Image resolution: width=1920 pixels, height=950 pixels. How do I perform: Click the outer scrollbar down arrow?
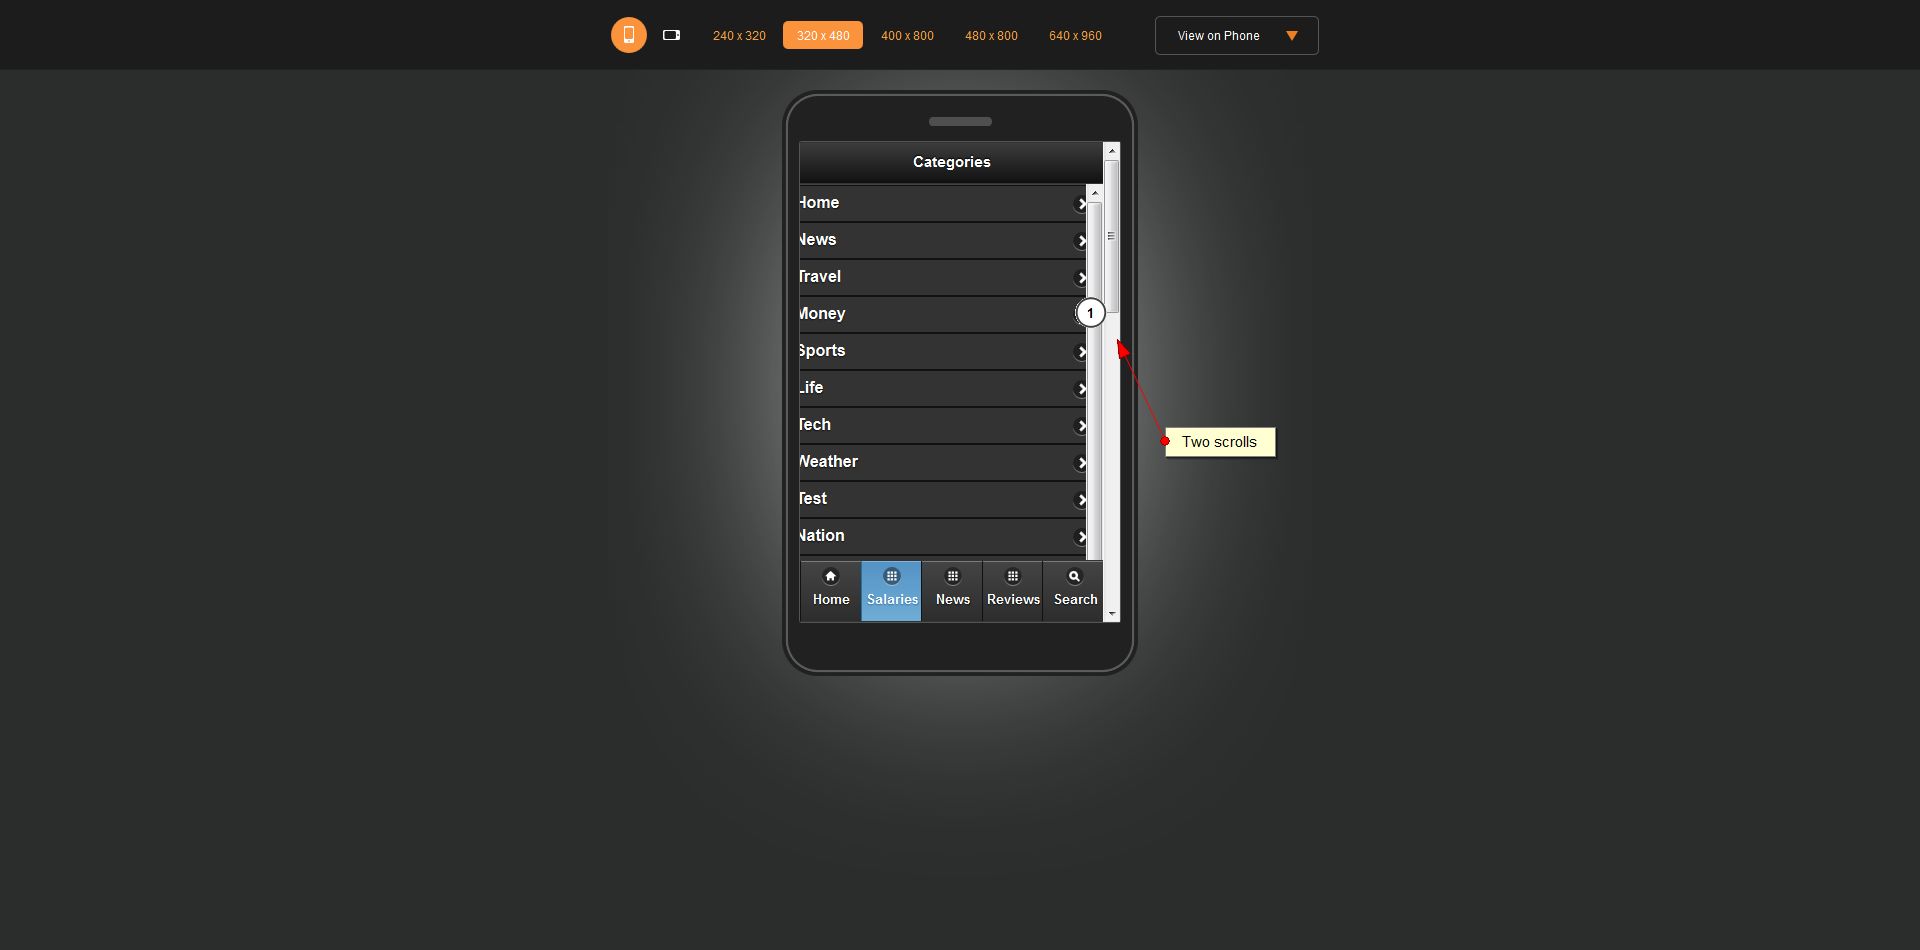click(x=1112, y=613)
